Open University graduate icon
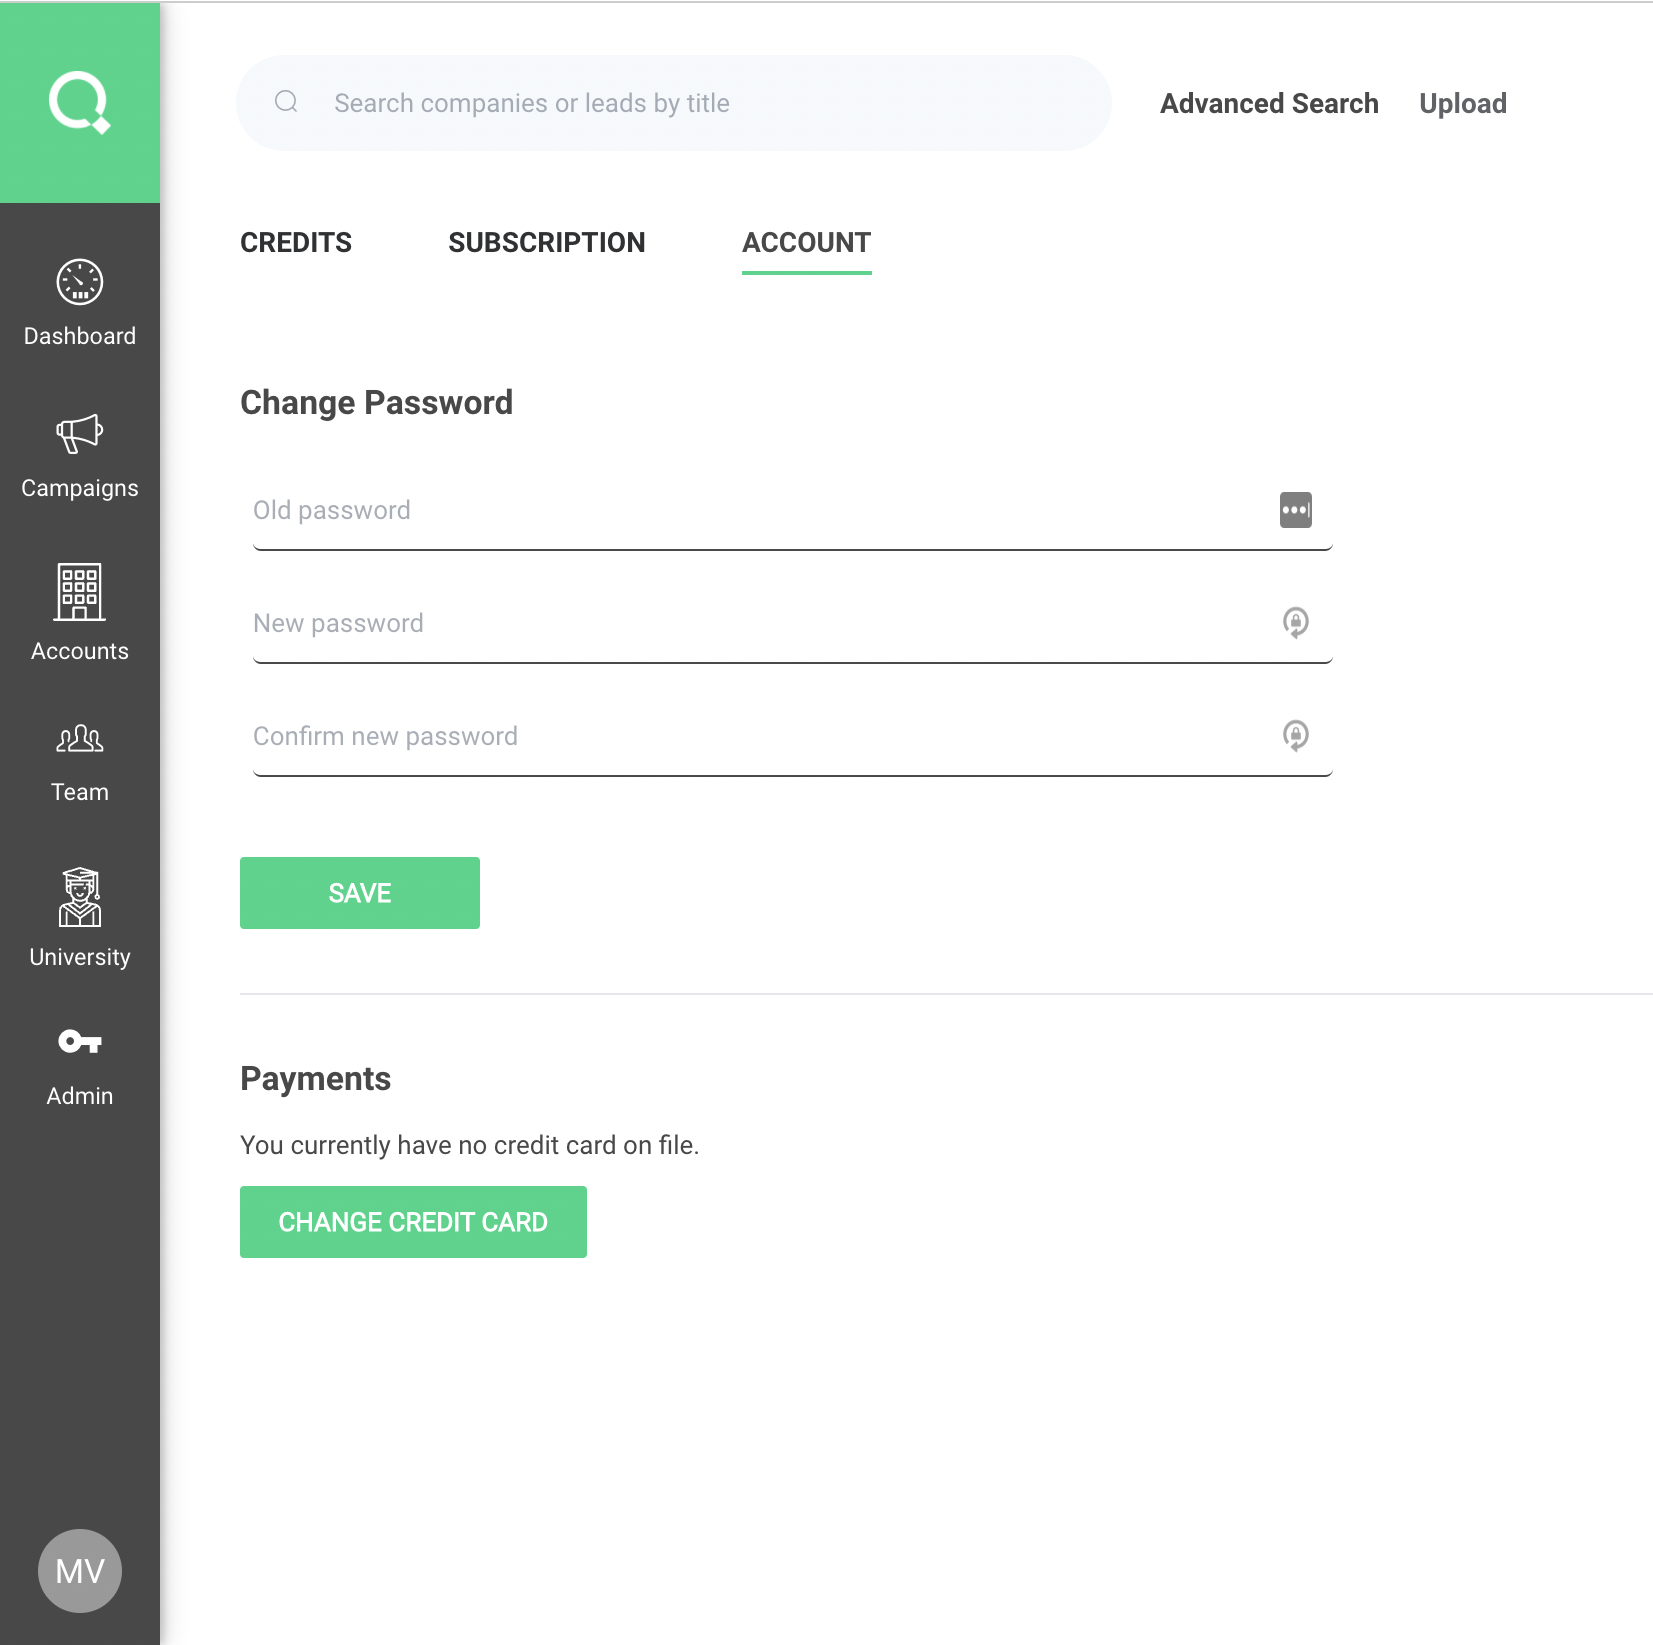This screenshot has height=1645, width=1653. point(79,898)
